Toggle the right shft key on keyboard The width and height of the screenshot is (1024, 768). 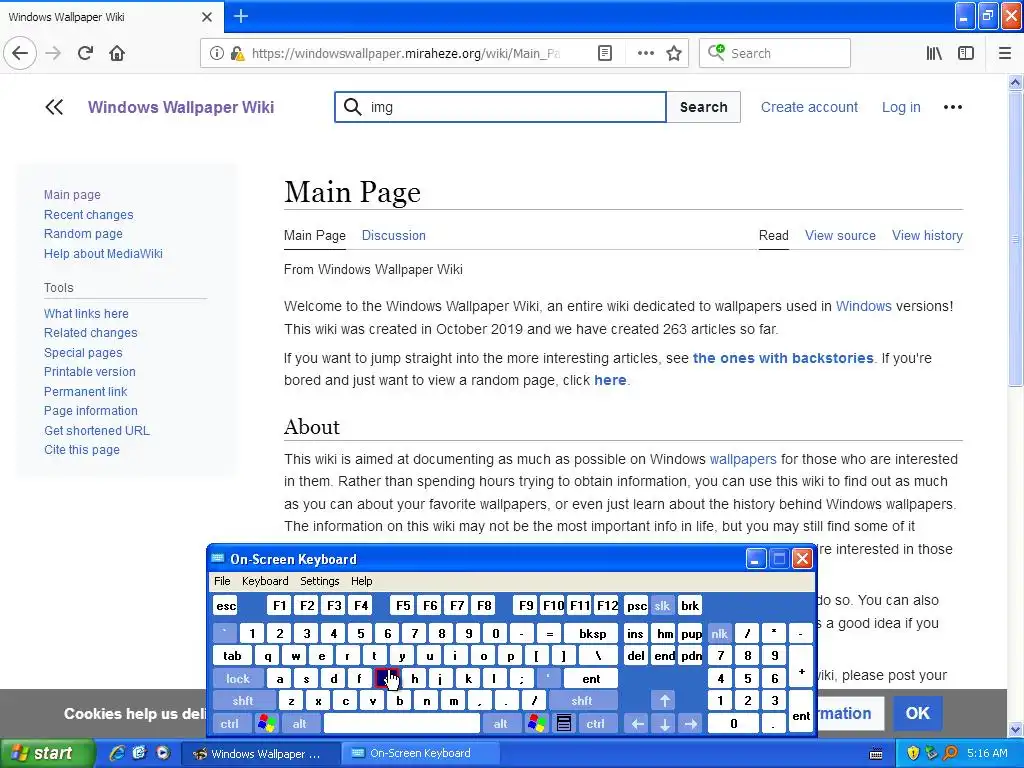tap(582, 701)
